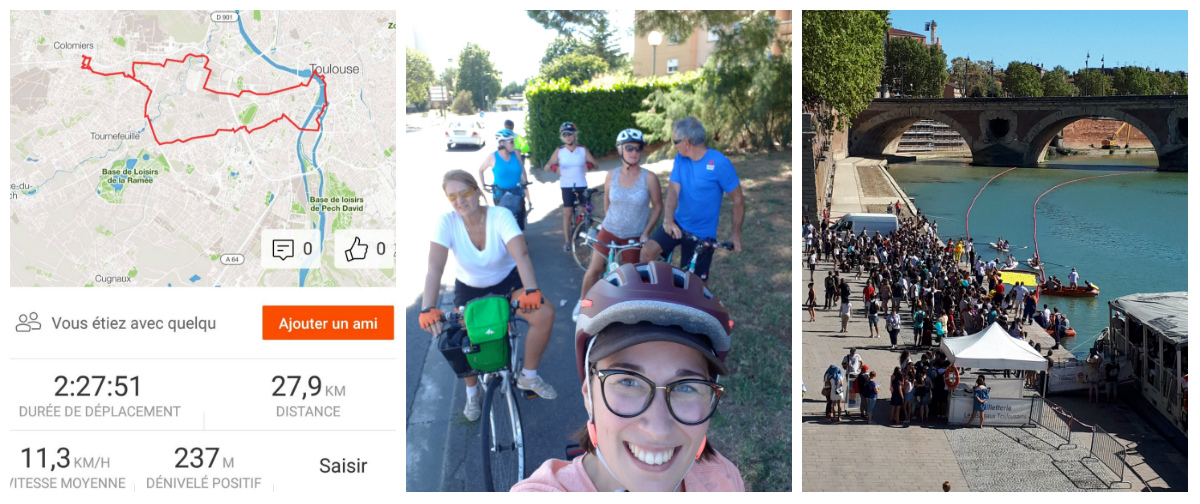Select the Tournefeuille map label
1200x504 pixels.
point(118,135)
